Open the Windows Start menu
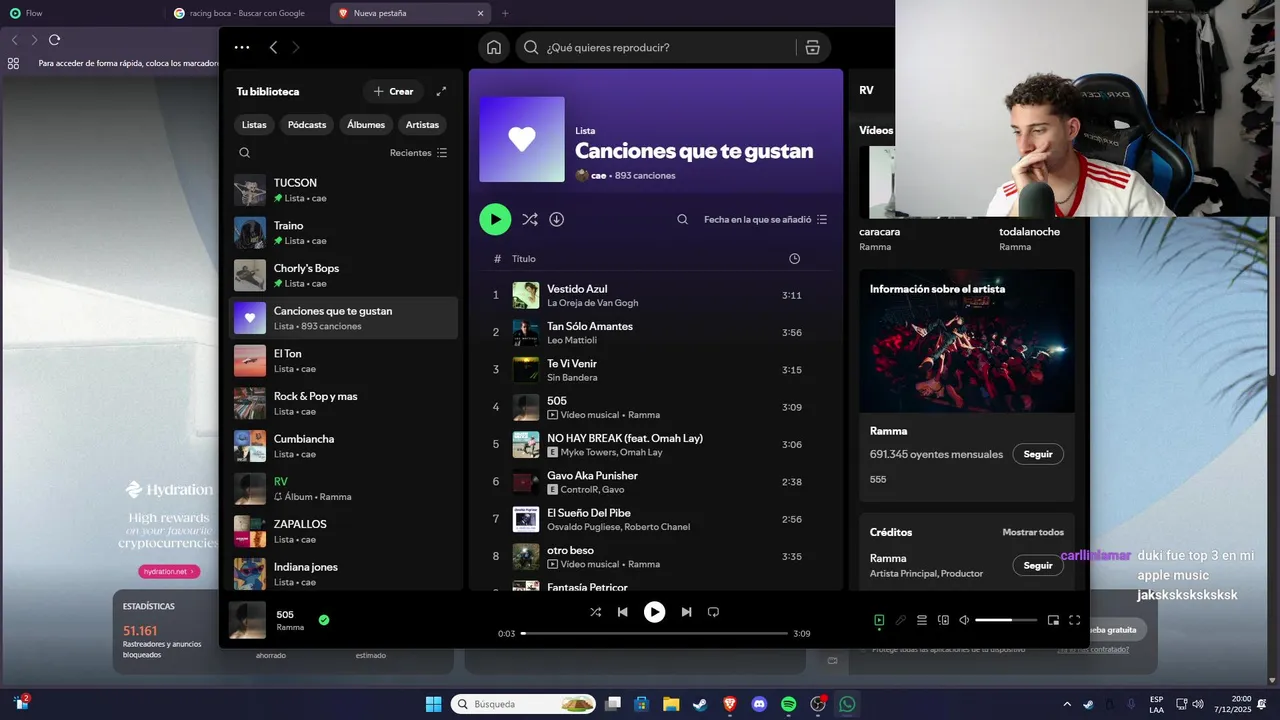This screenshot has width=1280, height=720. (433, 704)
